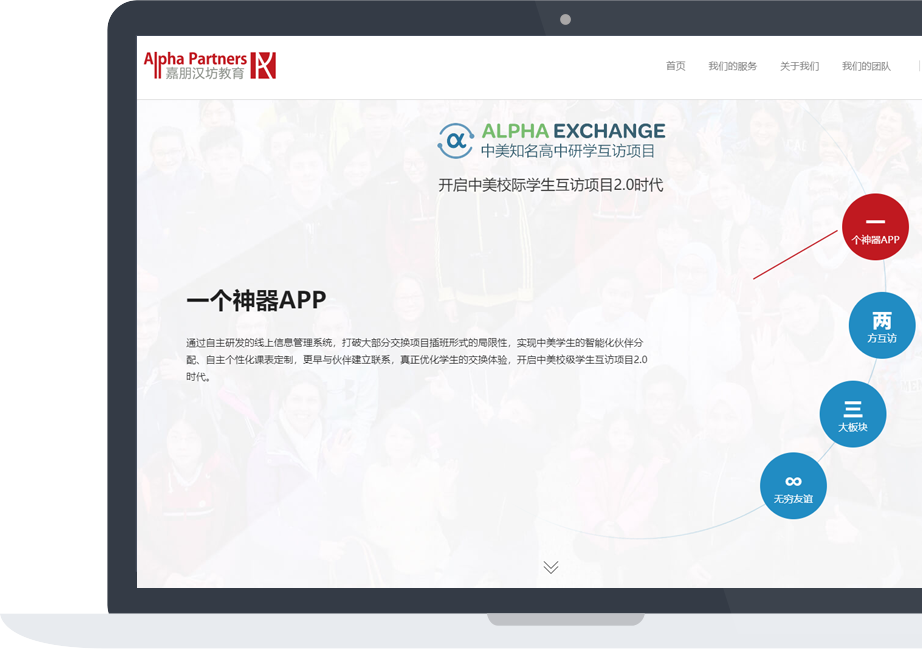Open the 我们的服务 menu item

coord(732,66)
